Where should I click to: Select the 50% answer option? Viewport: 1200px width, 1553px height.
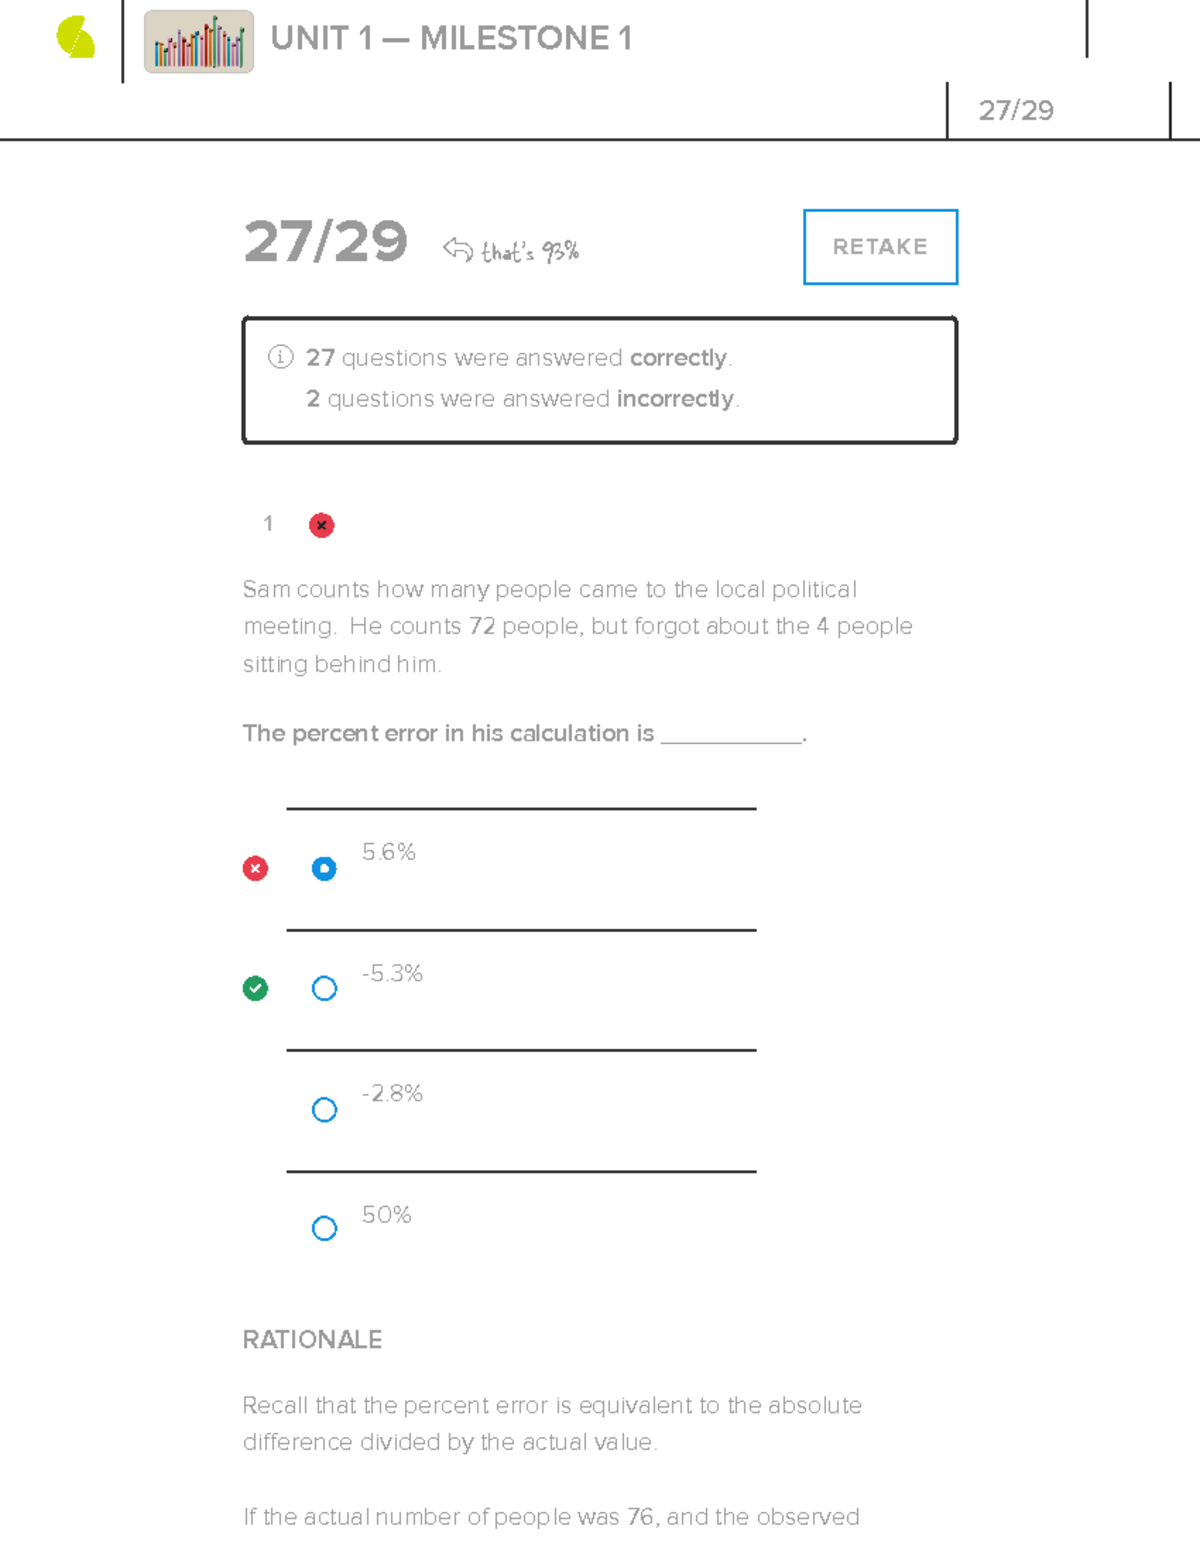[x=324, y=1227]
